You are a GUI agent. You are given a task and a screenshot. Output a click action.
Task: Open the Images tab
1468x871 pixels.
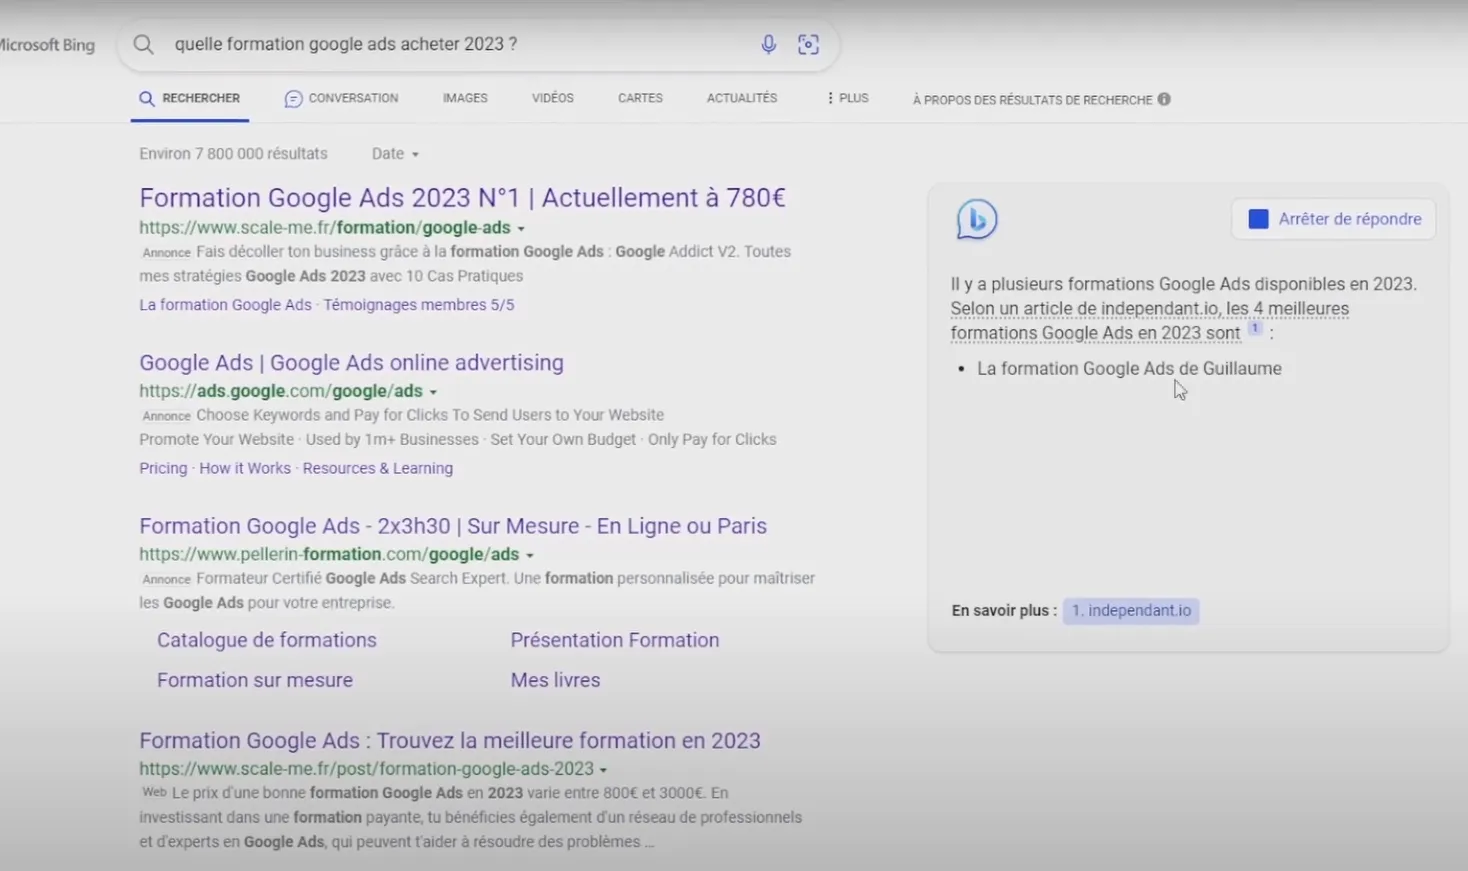(465, 98)
